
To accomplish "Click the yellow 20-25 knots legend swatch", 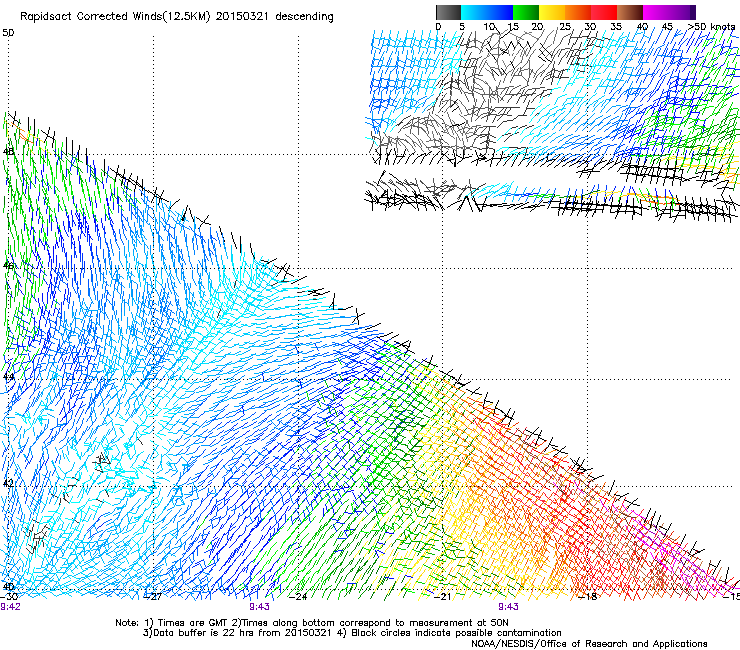I will [552, 12].
